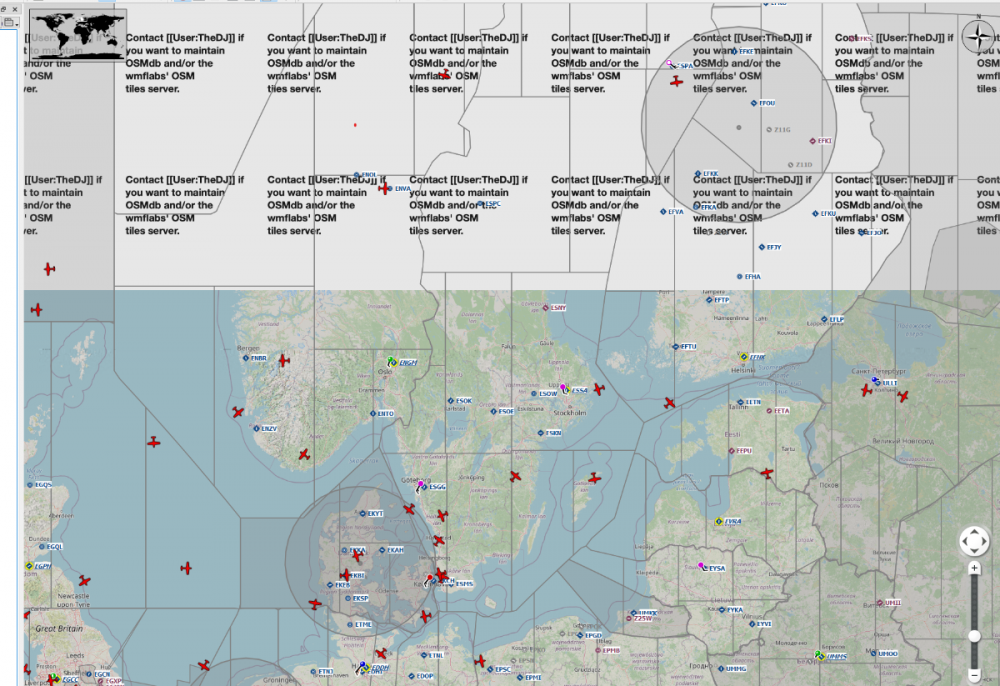Click the zoom slider handle
This screenshot has height=686, width=1000.
[974, 635]
